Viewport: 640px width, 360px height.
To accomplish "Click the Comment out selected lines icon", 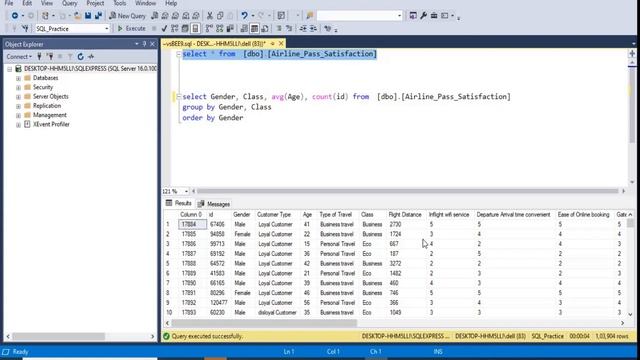I will click(x=279, y=29).
